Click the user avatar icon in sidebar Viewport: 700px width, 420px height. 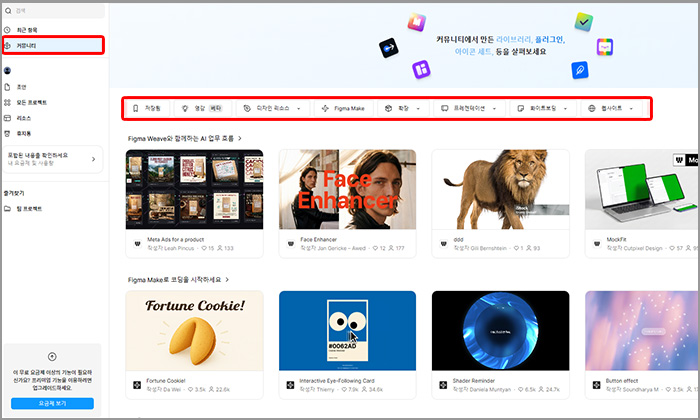[x=7, y=71]
